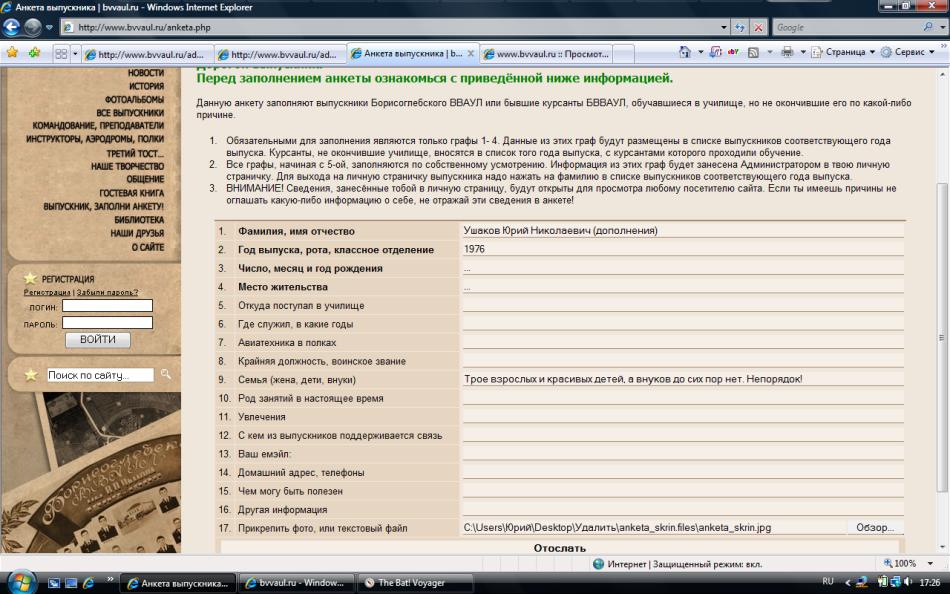Switch to bvvaul.ru - Window... taskbar button
Viewport: 950px width, 594px height.
[297, 583]
